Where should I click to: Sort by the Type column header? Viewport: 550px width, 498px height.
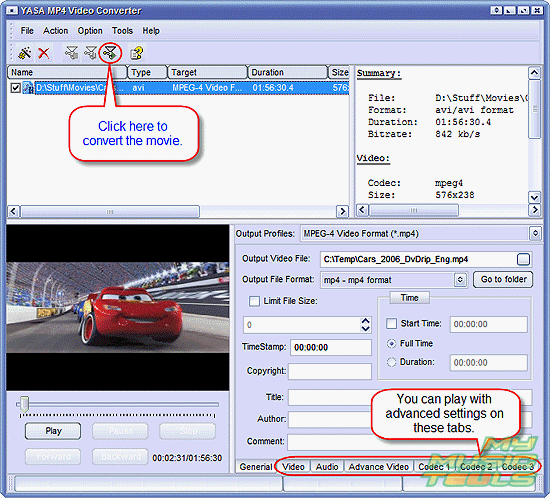pos(147,72)
